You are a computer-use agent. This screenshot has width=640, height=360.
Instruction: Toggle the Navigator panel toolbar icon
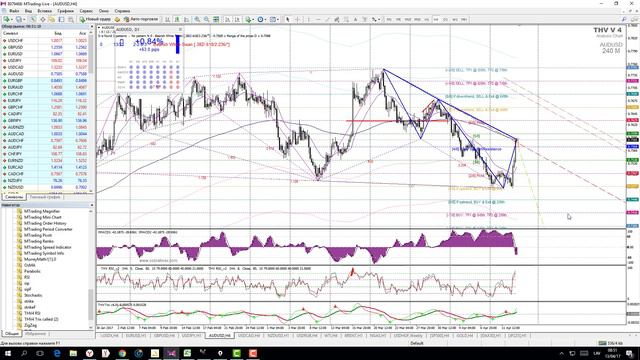[52, 19]
